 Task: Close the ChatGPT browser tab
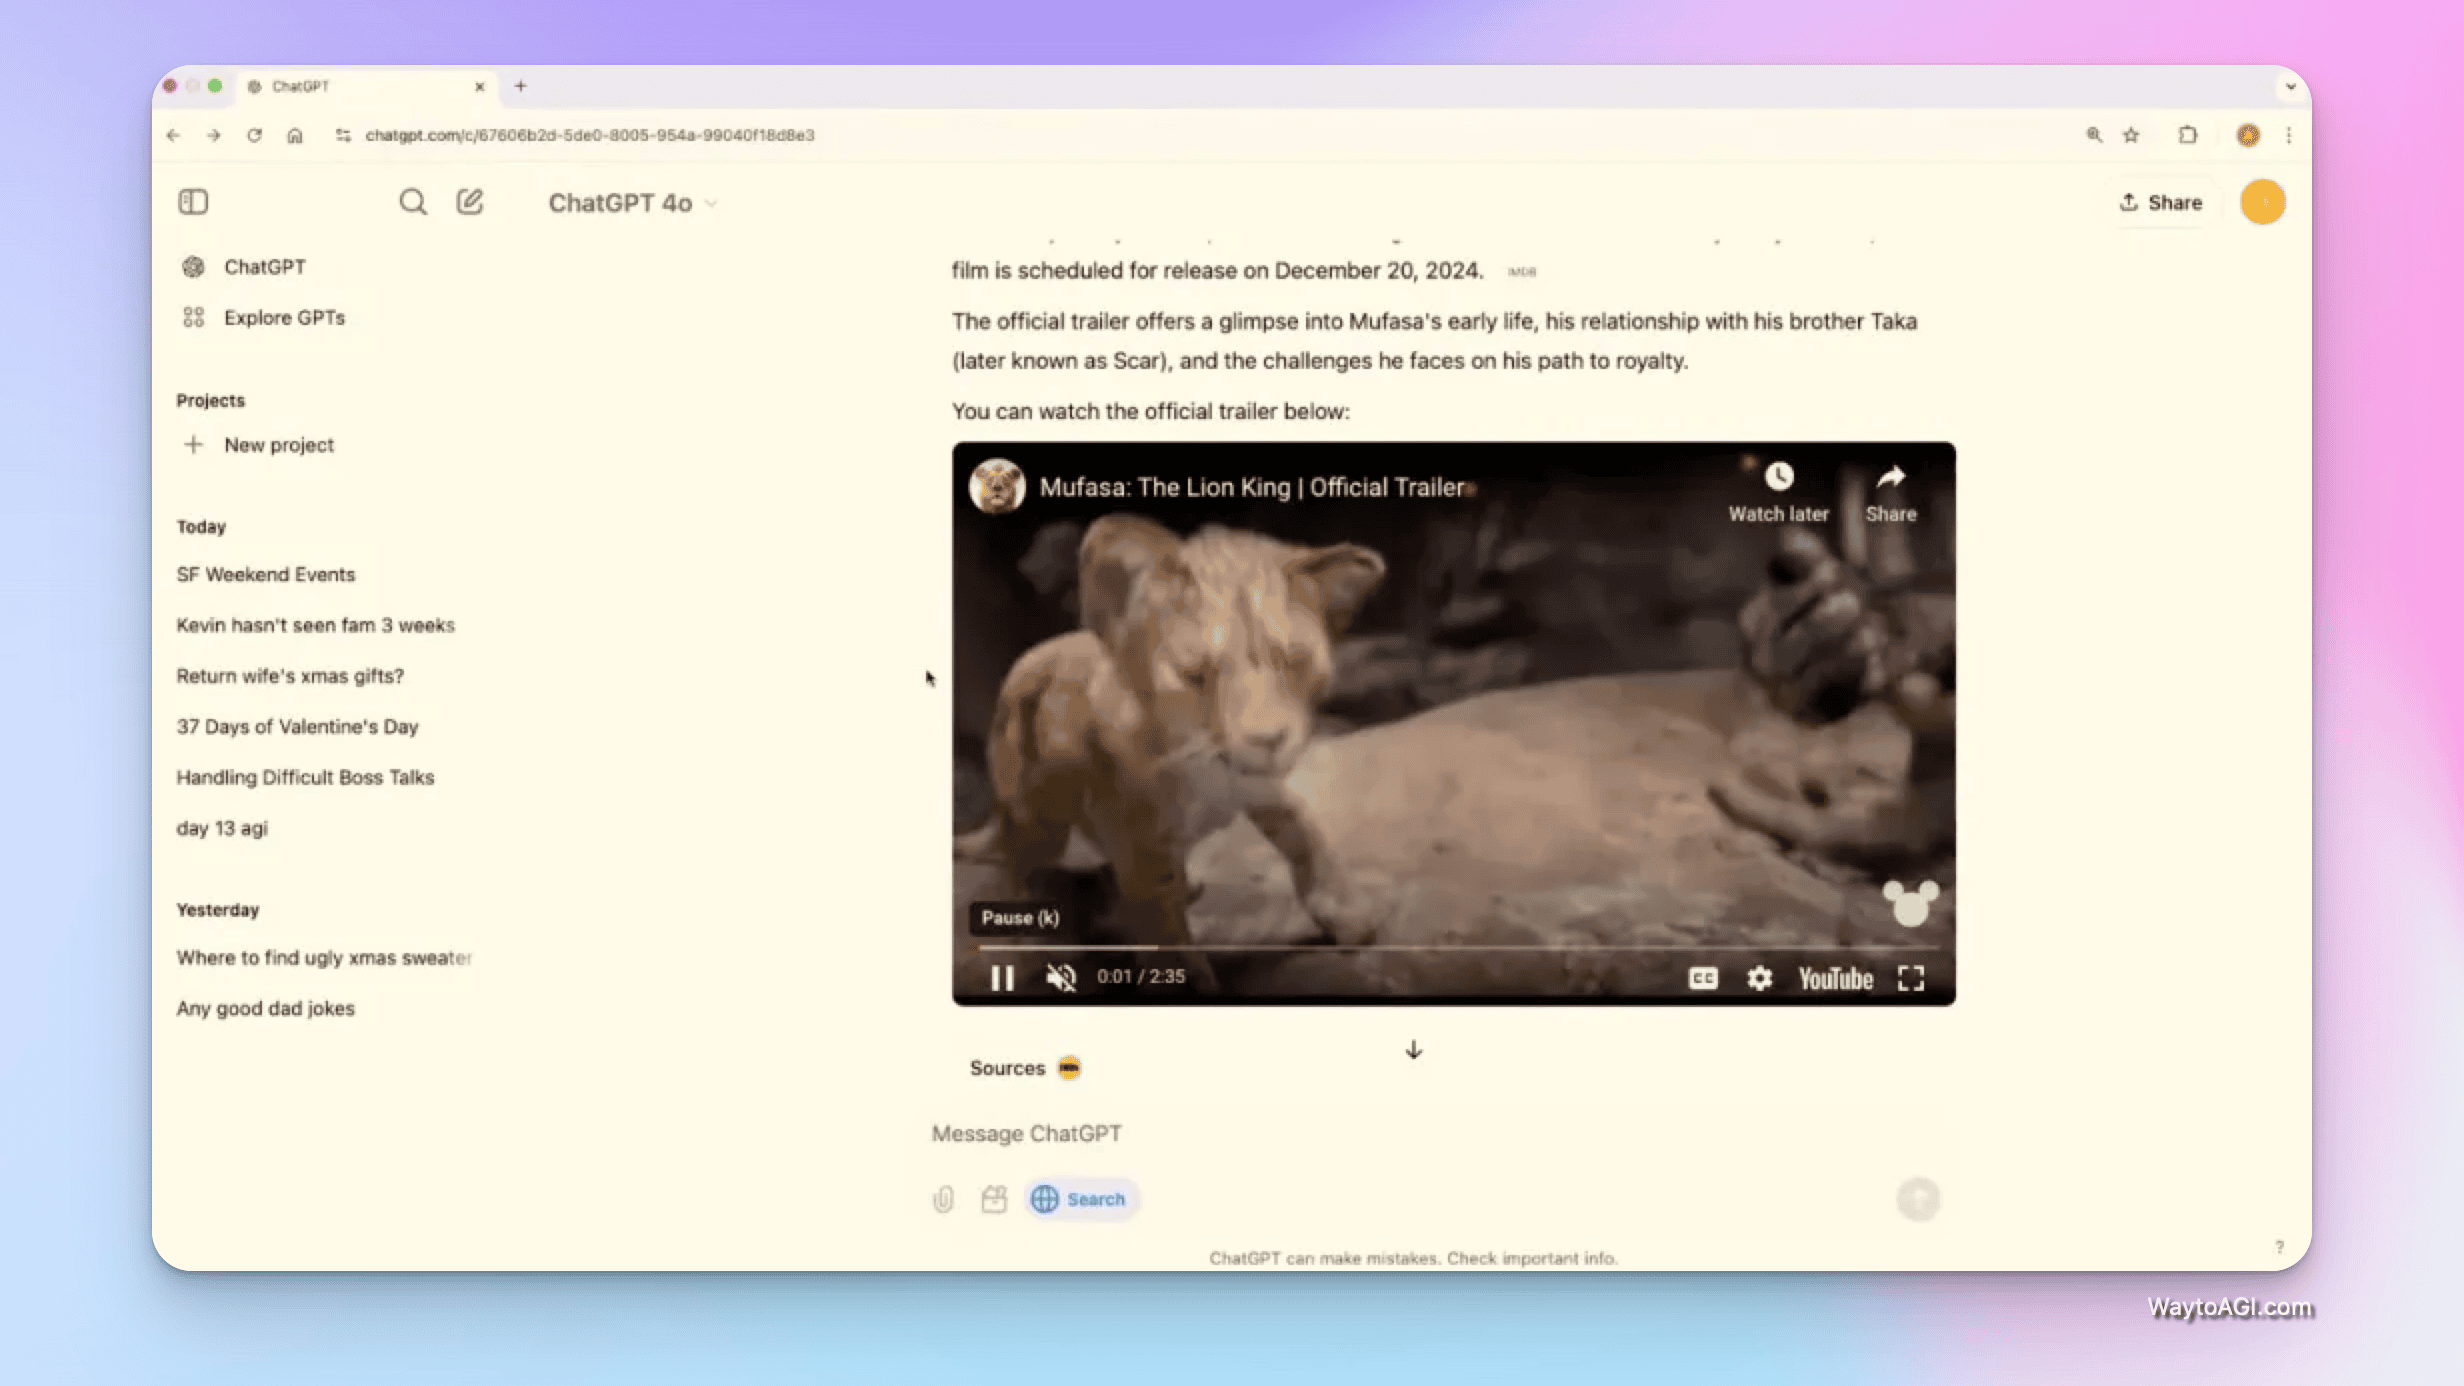(x=479, y=86)
